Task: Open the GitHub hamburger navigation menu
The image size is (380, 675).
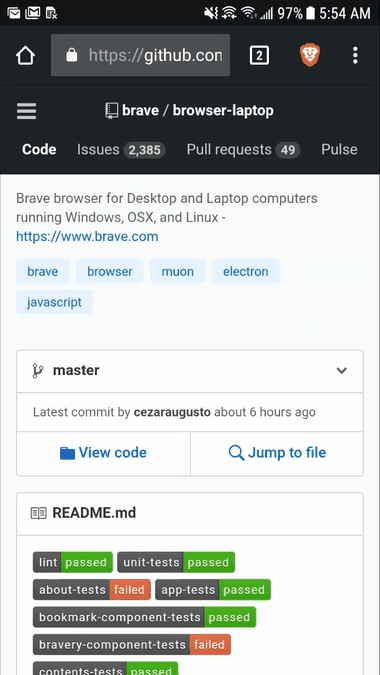Action: [x=27, y=111]
